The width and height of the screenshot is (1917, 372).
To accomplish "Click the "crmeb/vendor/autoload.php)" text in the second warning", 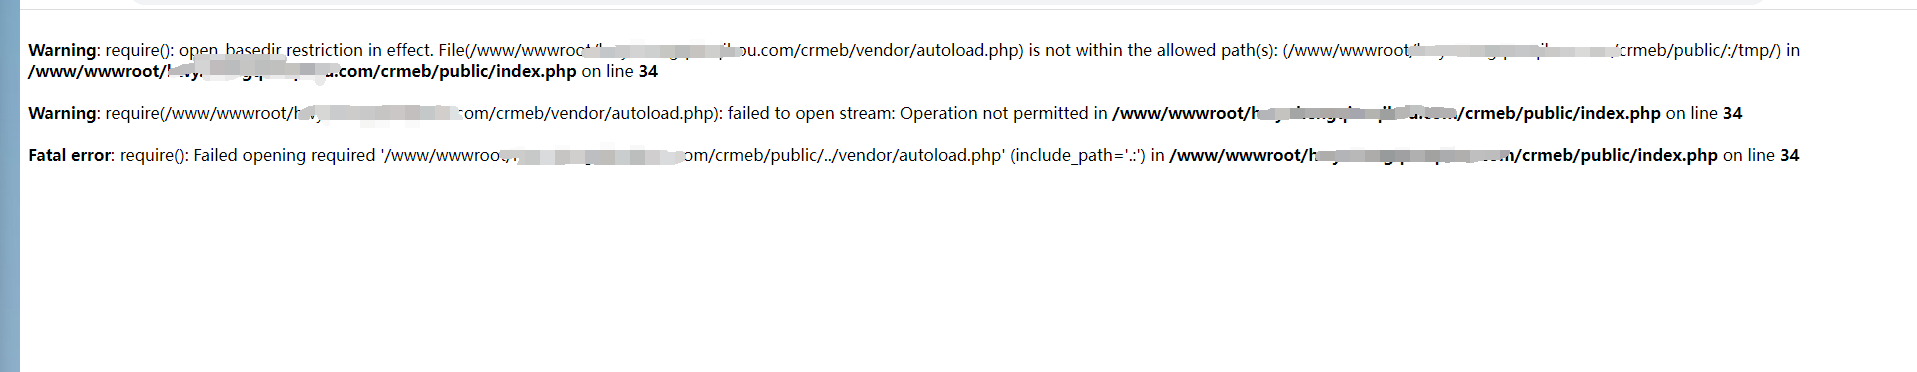I will (609, 113).
